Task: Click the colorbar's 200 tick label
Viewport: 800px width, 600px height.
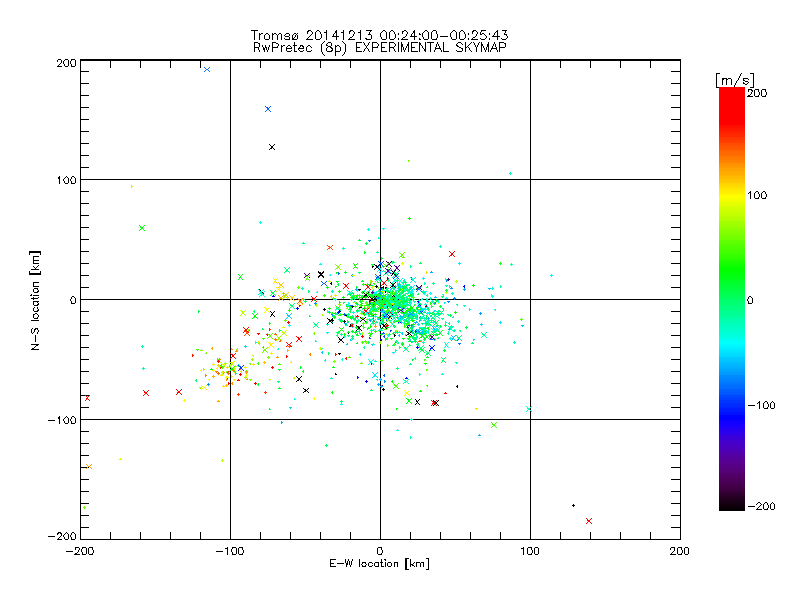Action: pyautogui.click(x=757, y=93)
